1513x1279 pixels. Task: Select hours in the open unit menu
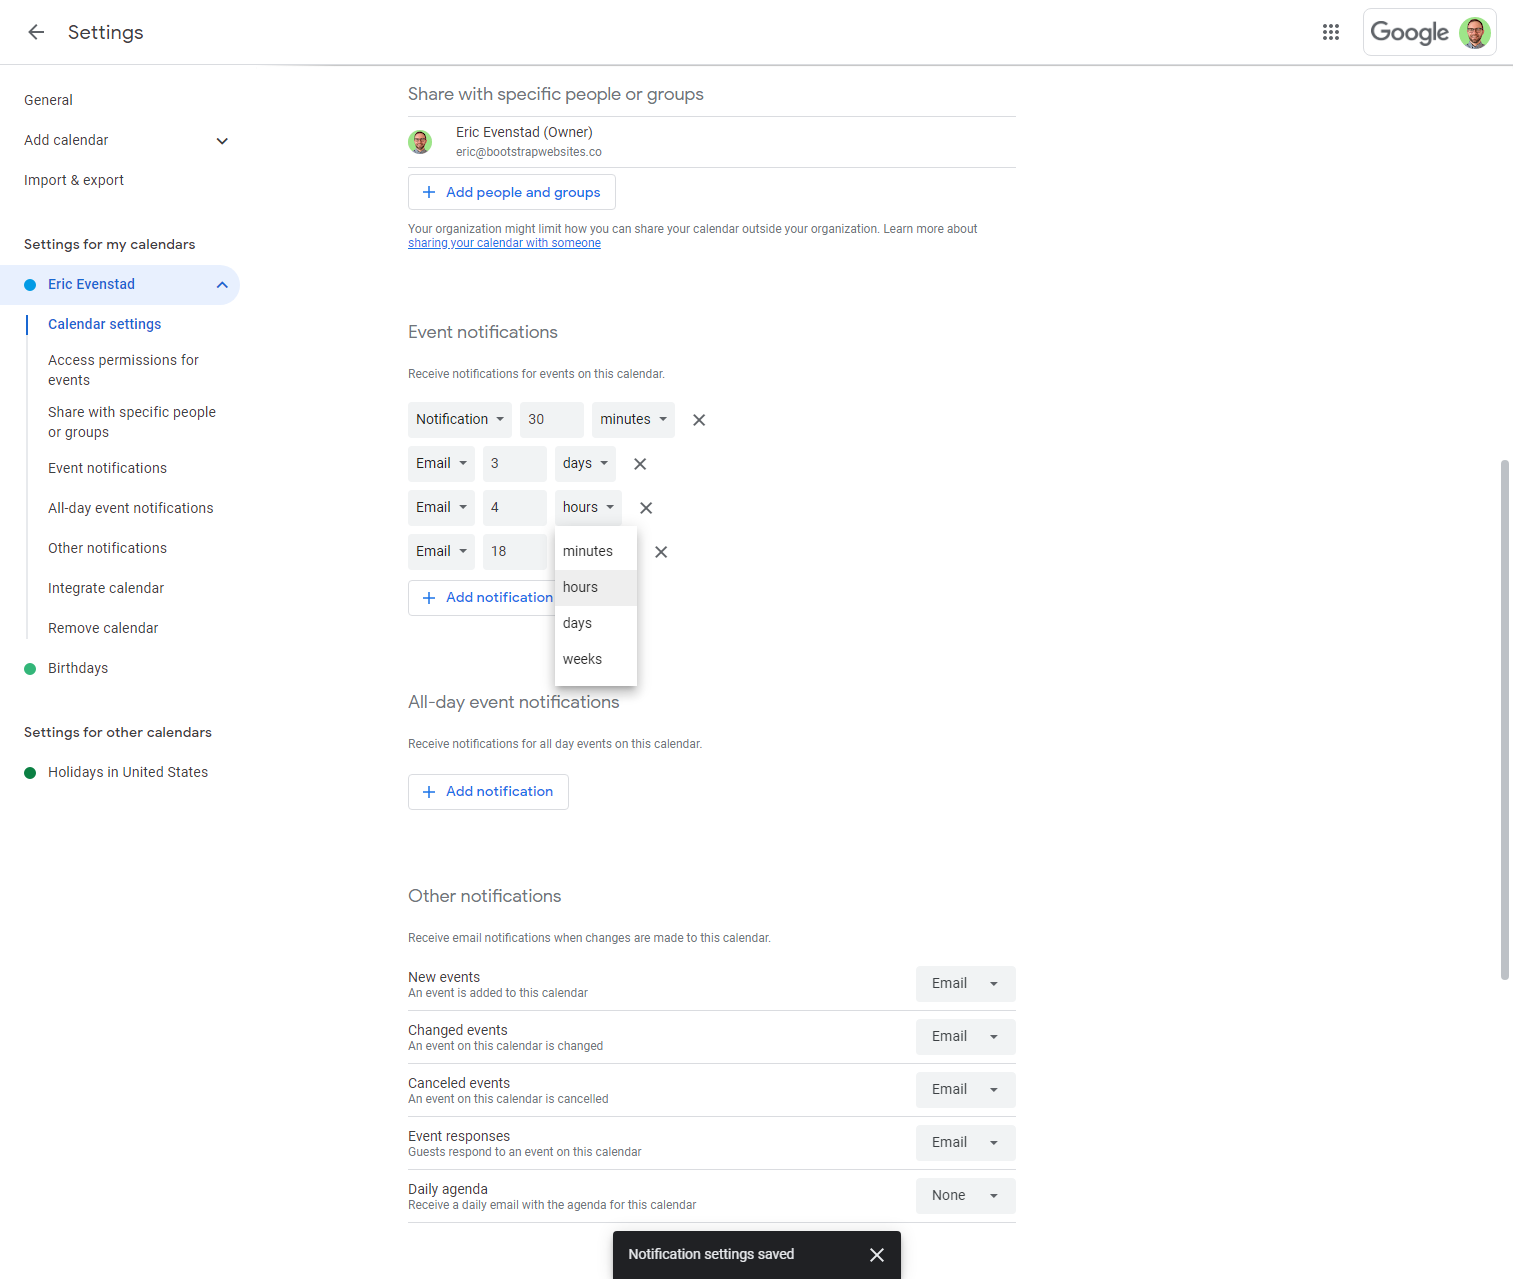click(x=596, y=588)
